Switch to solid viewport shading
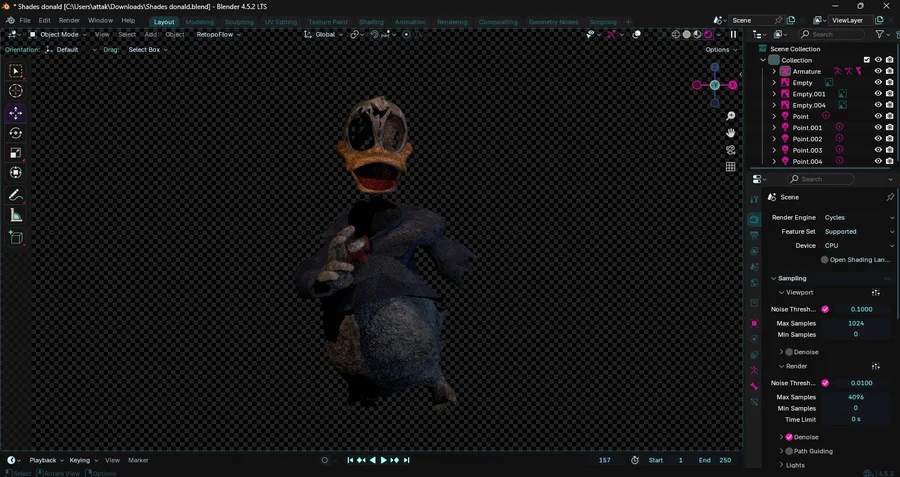The height and width of the screenshot is (477, 900). (686, 34)
